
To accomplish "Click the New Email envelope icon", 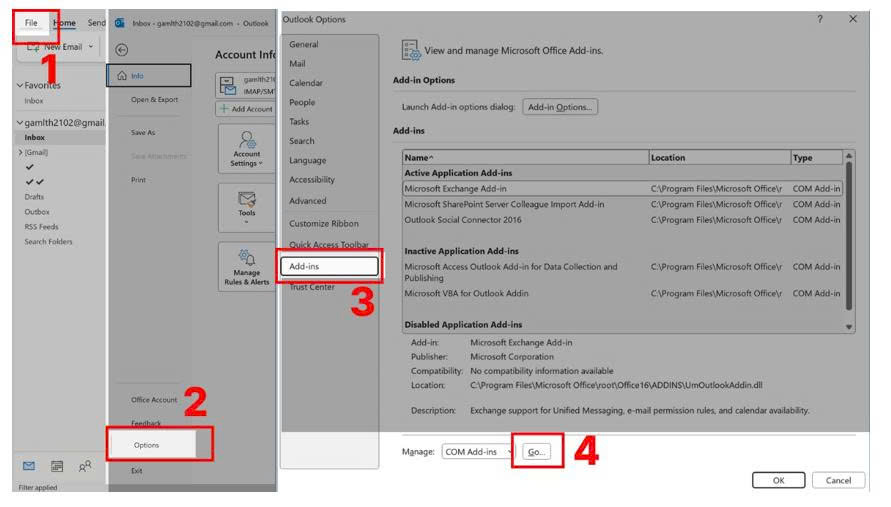I will click(x=33, y=47).
